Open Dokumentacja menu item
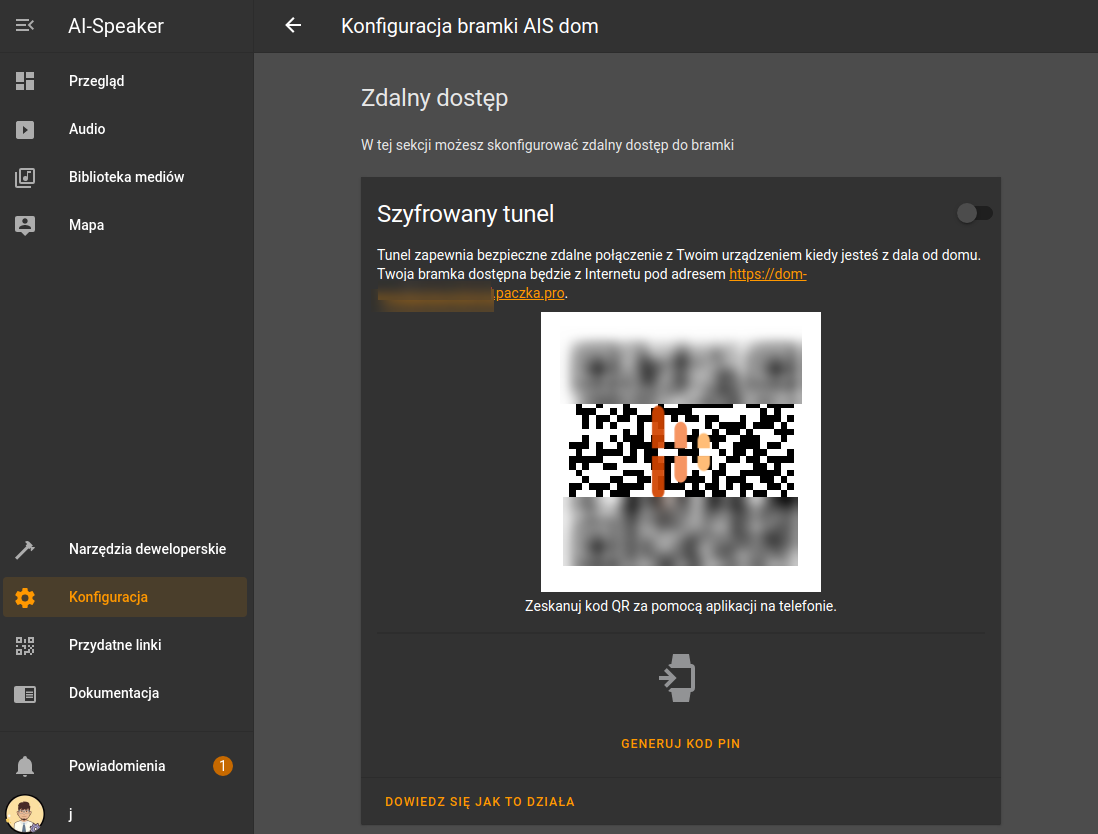The image size is (1098, 834). pos(126,693)
